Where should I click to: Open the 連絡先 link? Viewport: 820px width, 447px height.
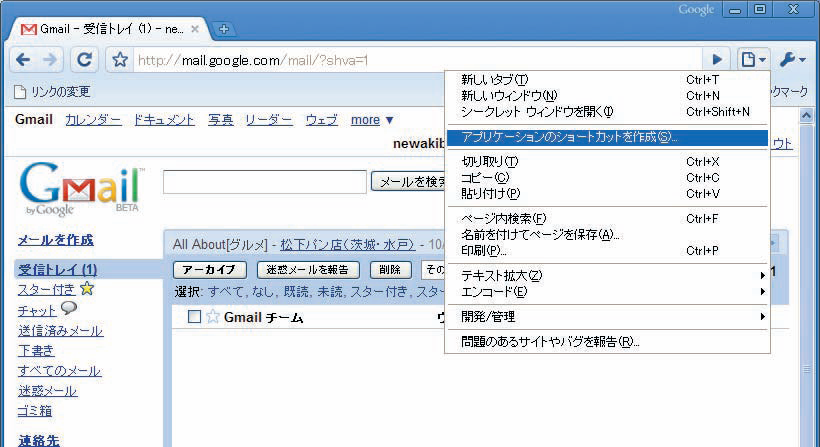tap(39, 440)
